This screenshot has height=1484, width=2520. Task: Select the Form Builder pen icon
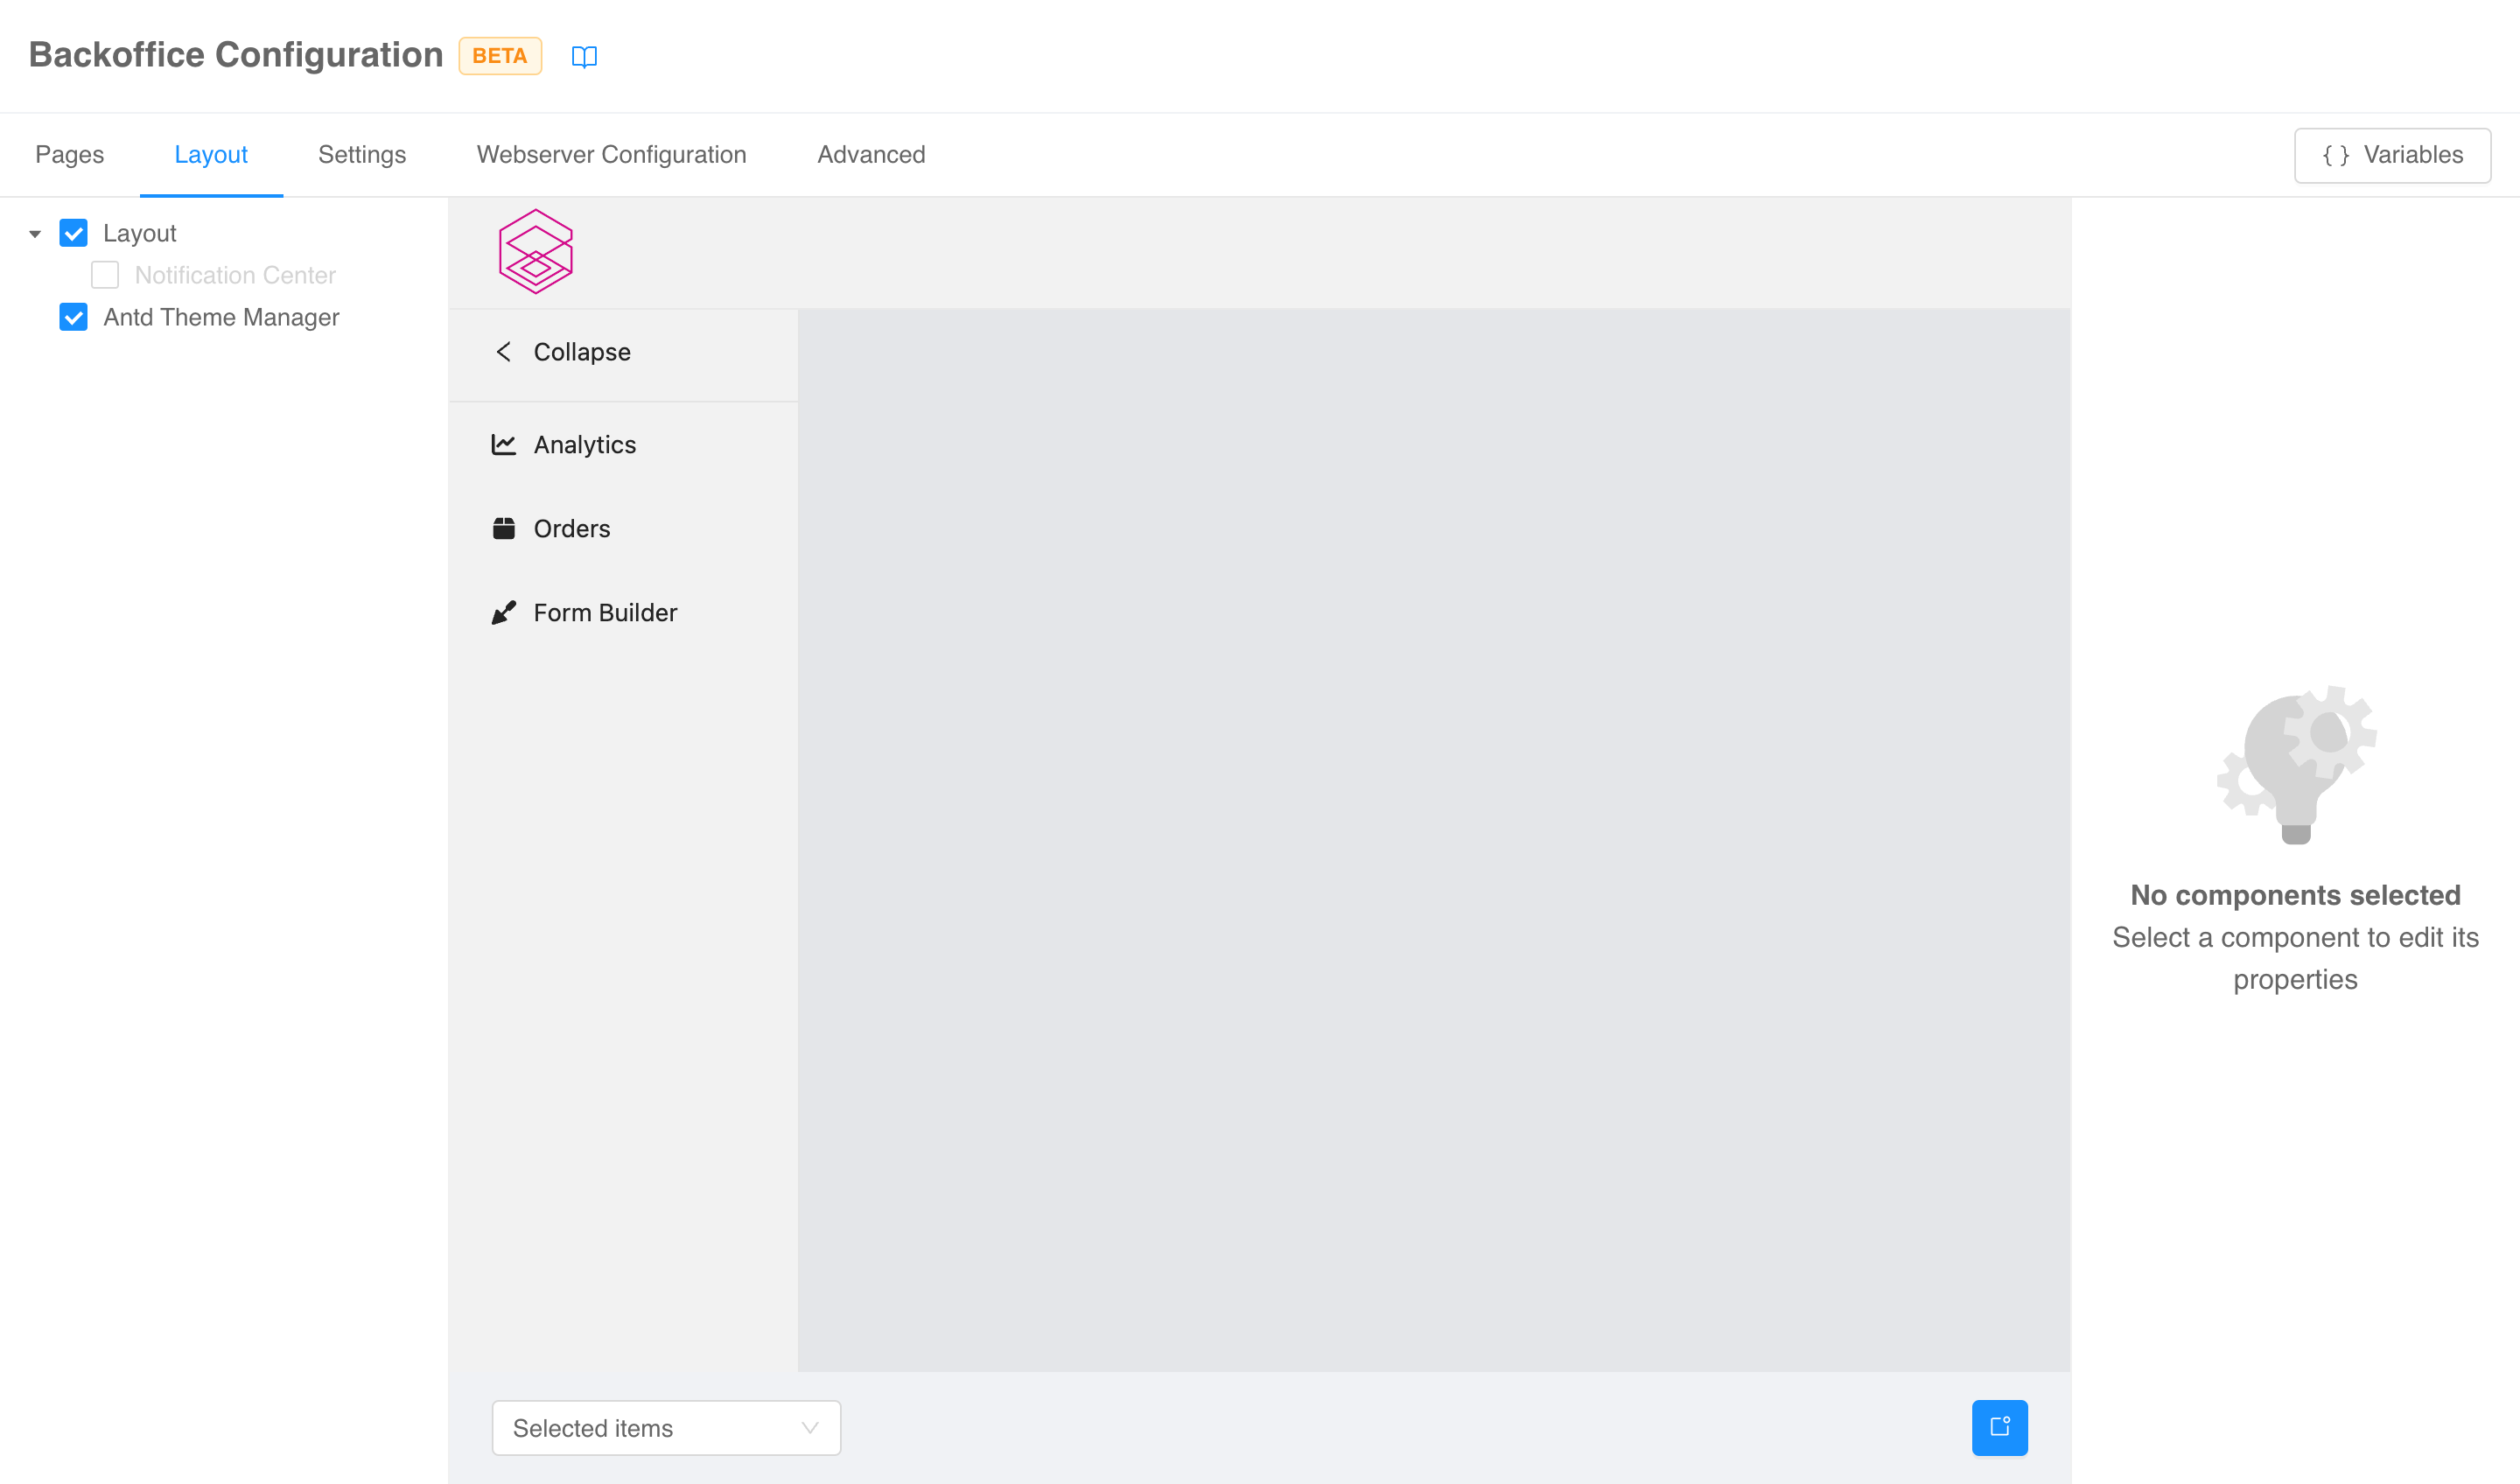click(x=505, y=612)
